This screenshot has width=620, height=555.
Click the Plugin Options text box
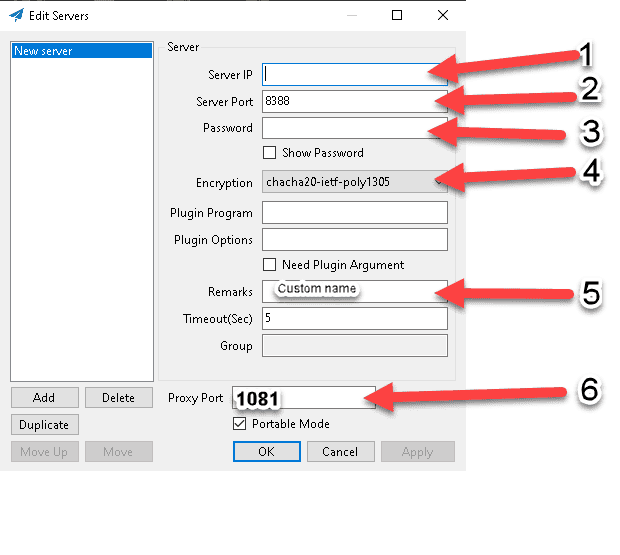point(355,240)
